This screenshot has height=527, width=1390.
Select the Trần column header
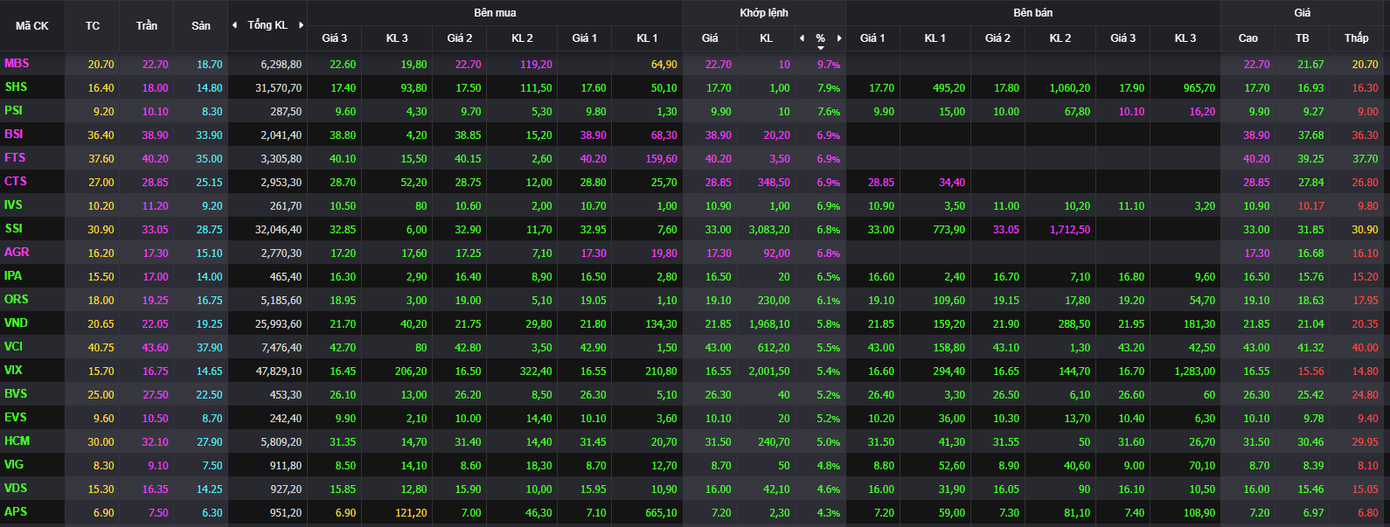[147, 25]
